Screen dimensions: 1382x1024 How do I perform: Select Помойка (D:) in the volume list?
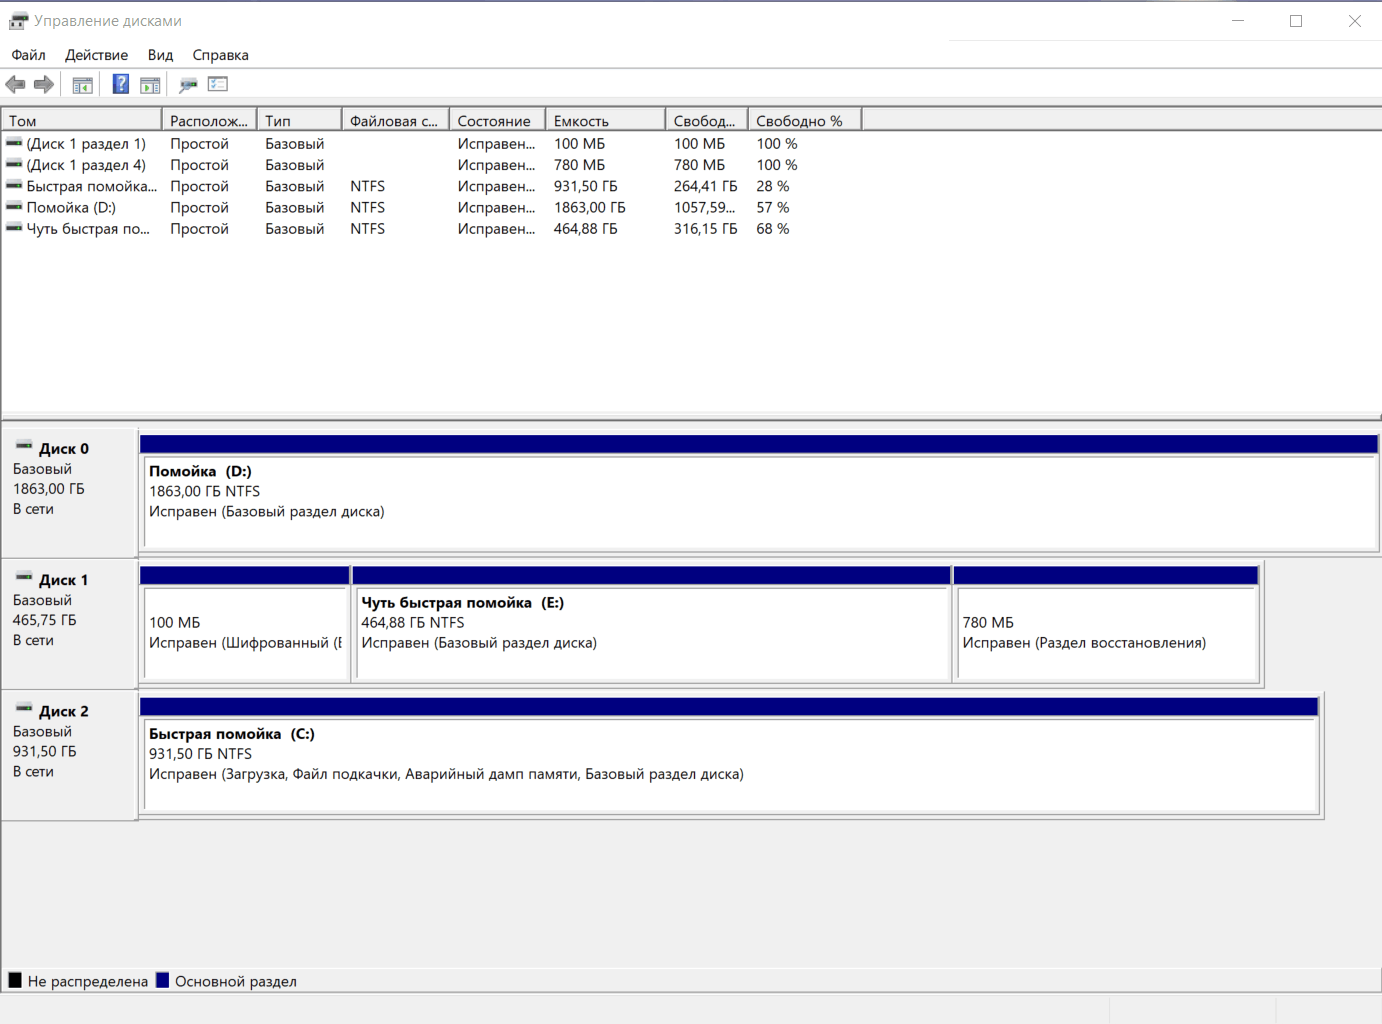pyautogui.click(x=71, y=207)
